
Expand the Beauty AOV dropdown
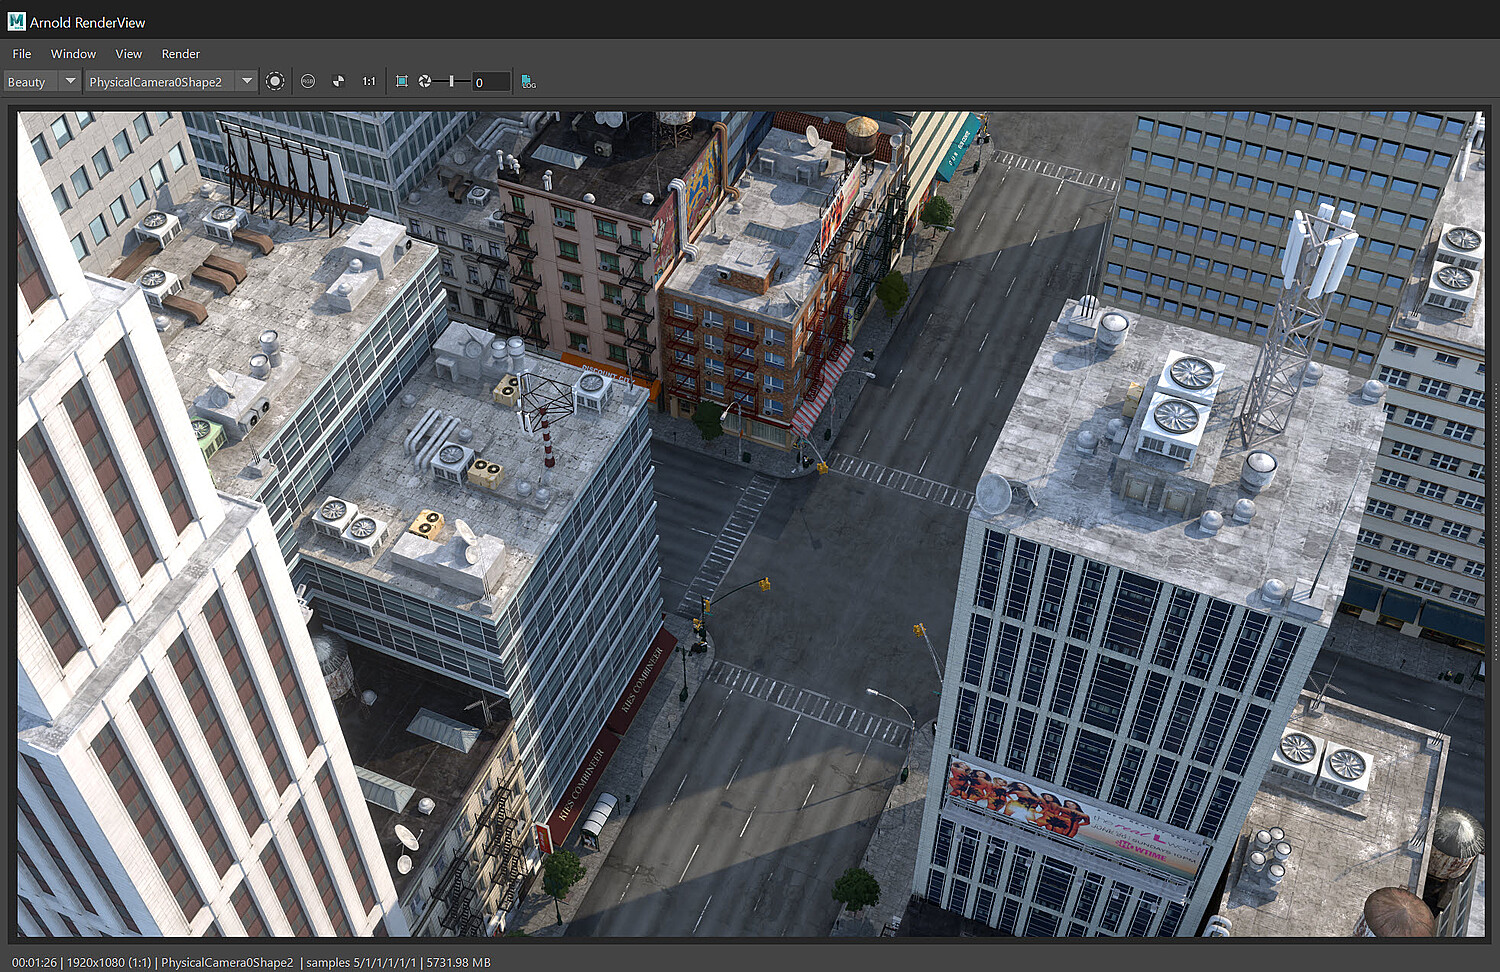[x=69, y=81]
